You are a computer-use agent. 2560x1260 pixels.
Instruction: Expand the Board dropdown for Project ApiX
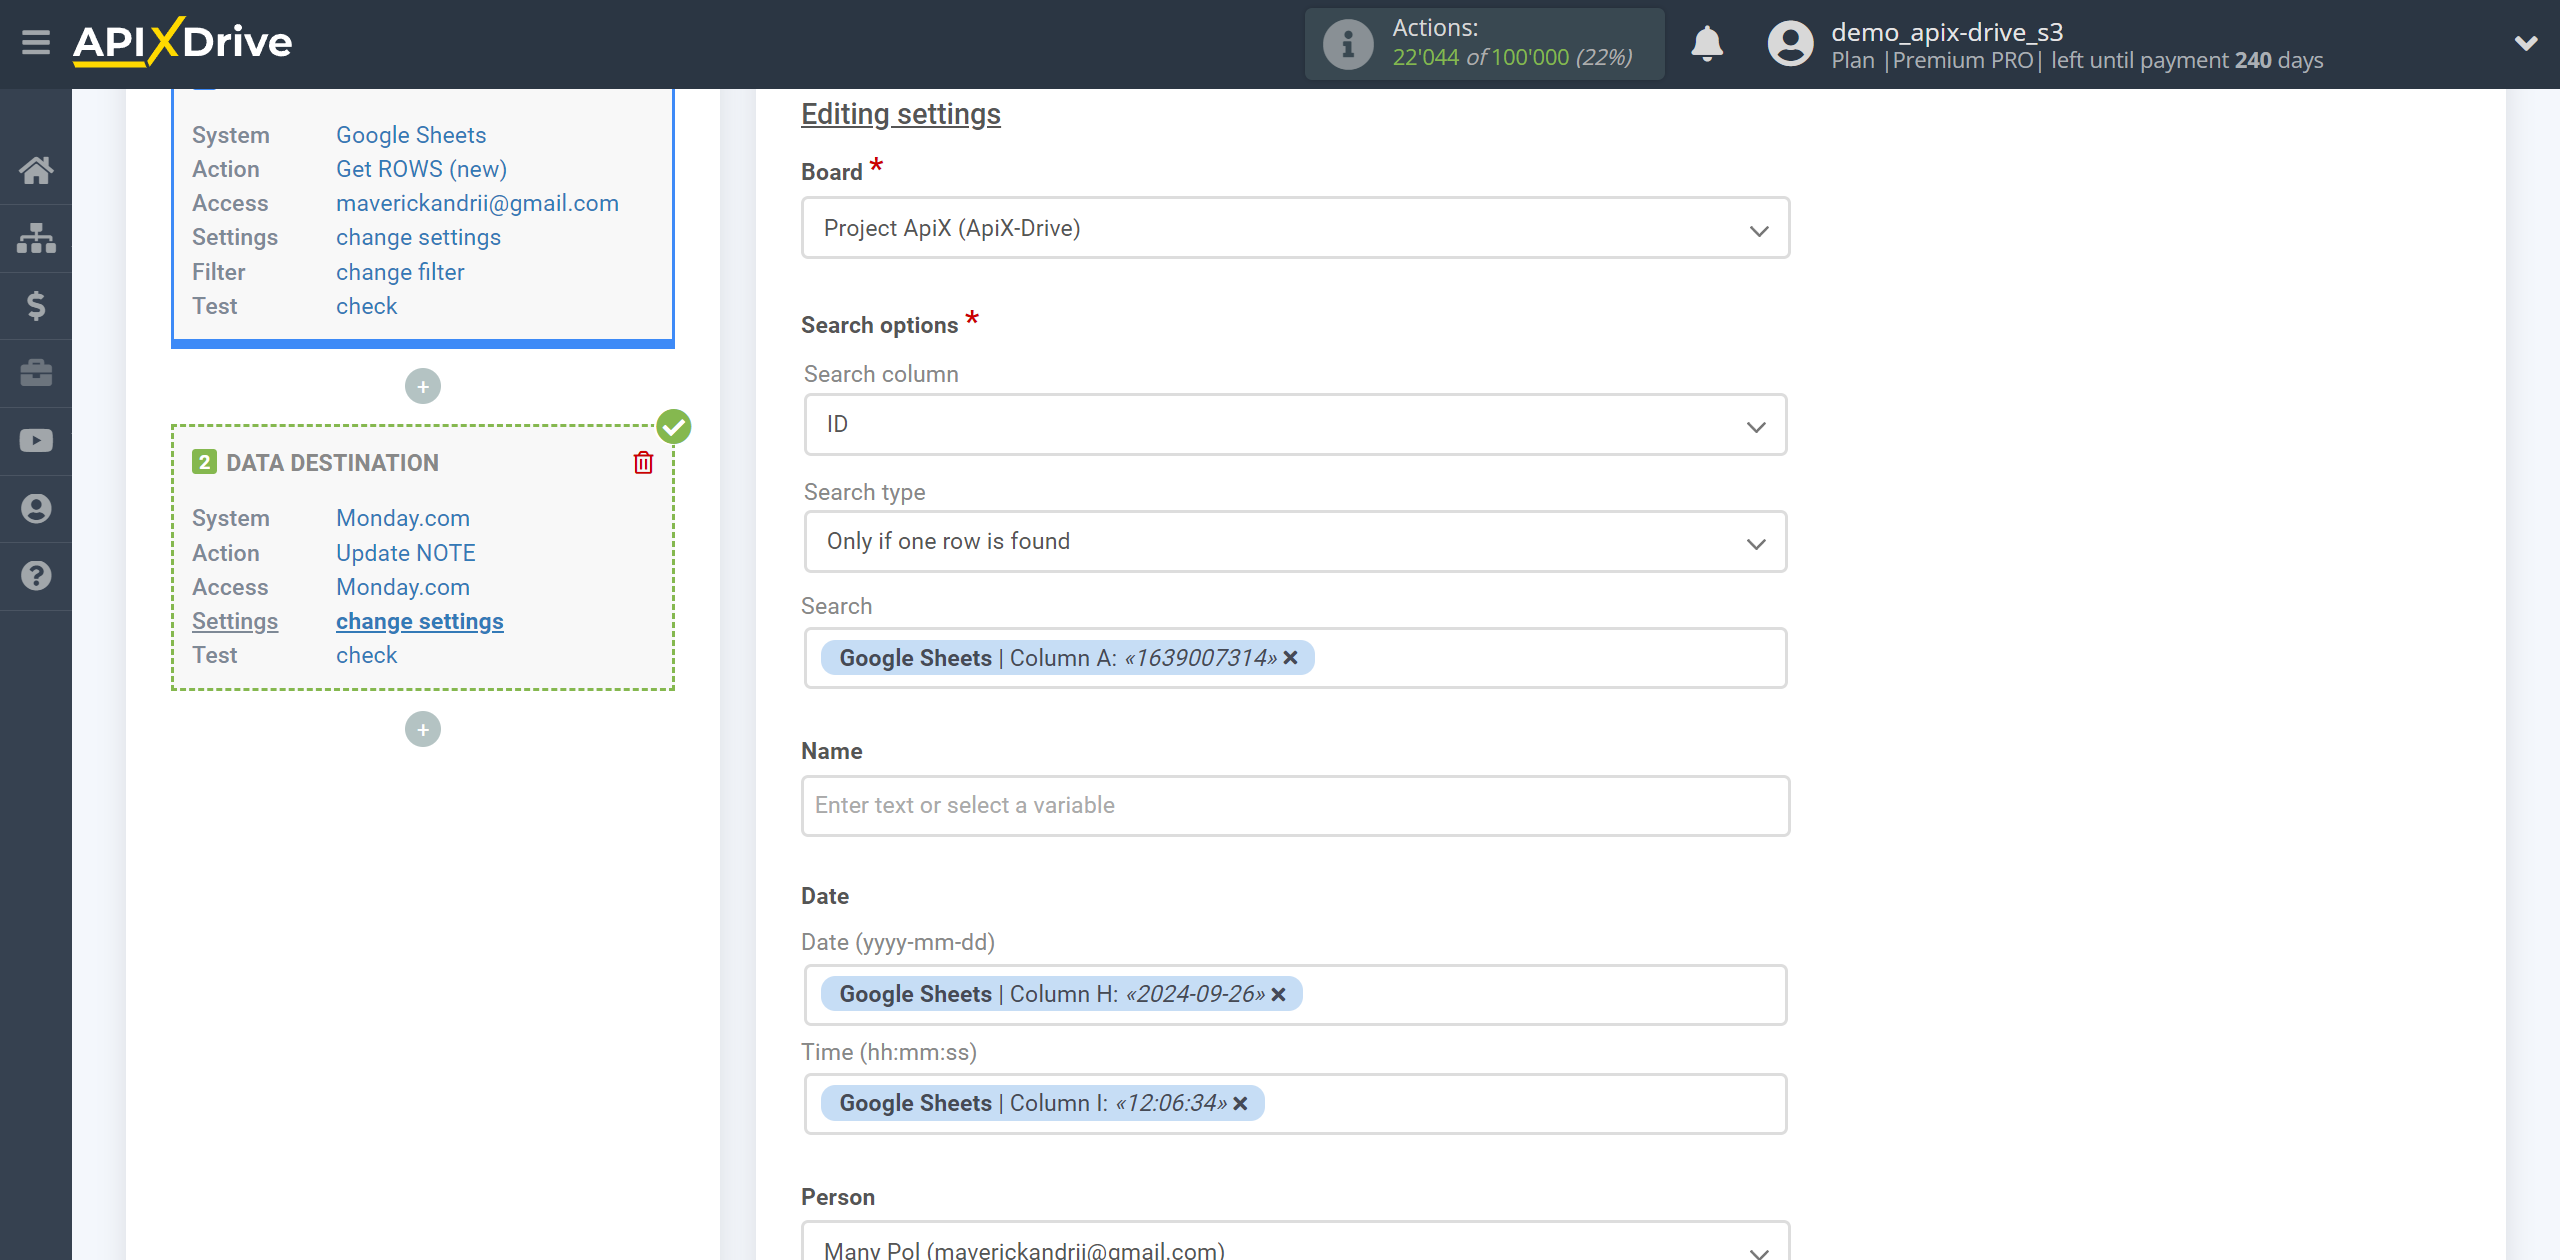(x=1762, y=227)
